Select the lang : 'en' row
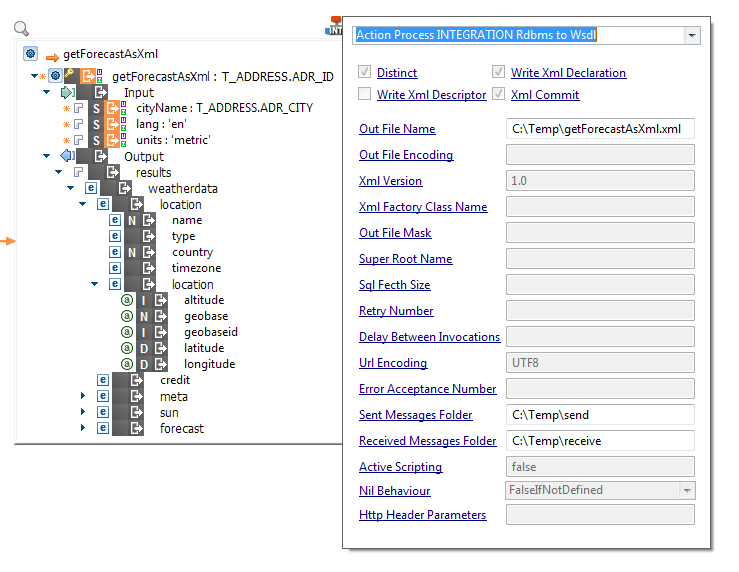The height and width of the screenshot is (572, 739). [x=161, y=124]
